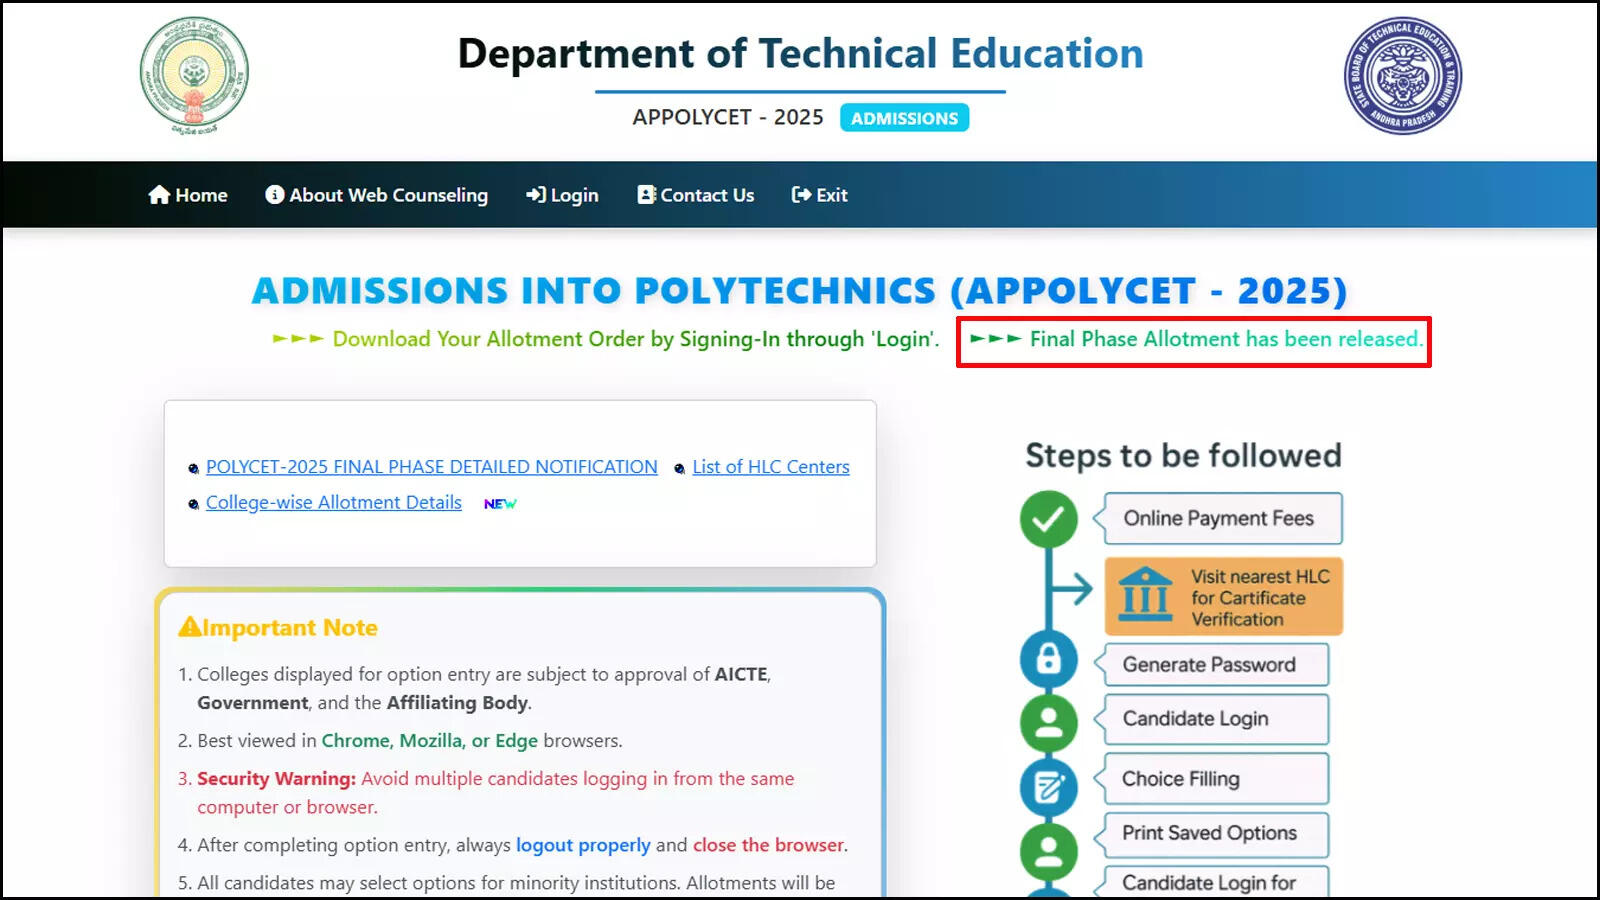This screenshot has width=1600, height=900.
Task: Open Contact Us in navigation bar
Action: point(696,195)
